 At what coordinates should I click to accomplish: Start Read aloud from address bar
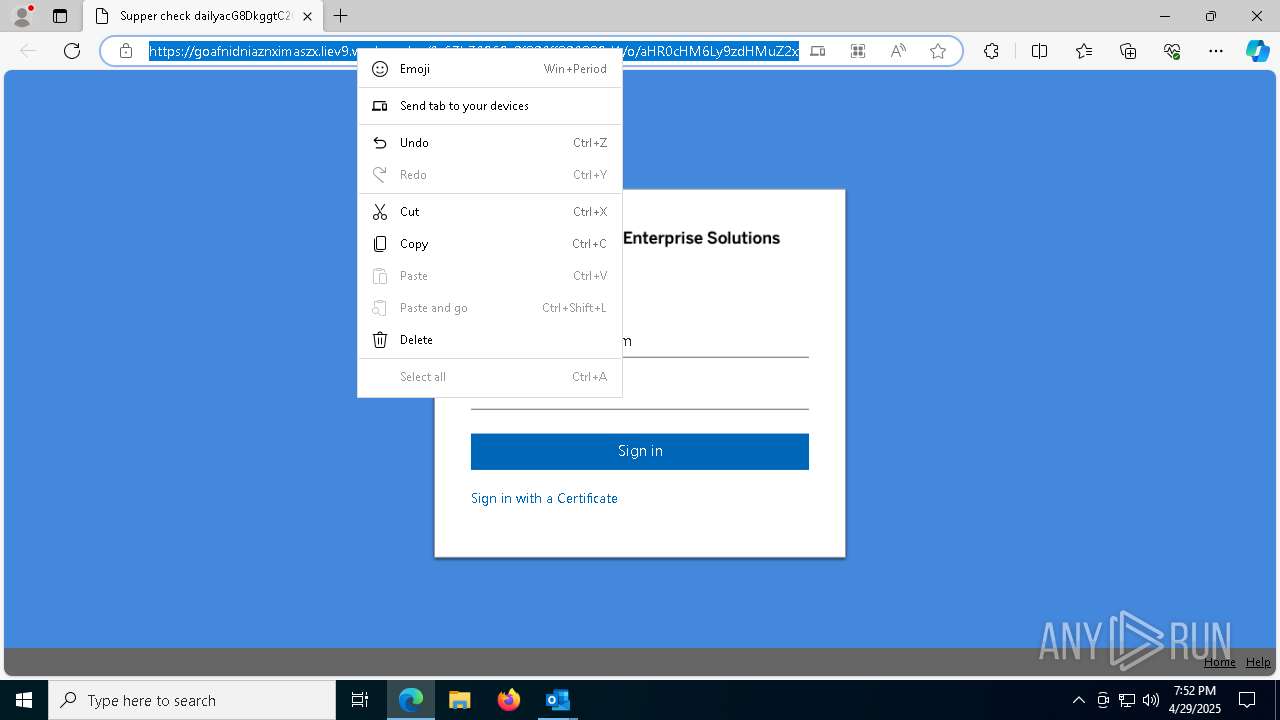click(x=898, y=51)
